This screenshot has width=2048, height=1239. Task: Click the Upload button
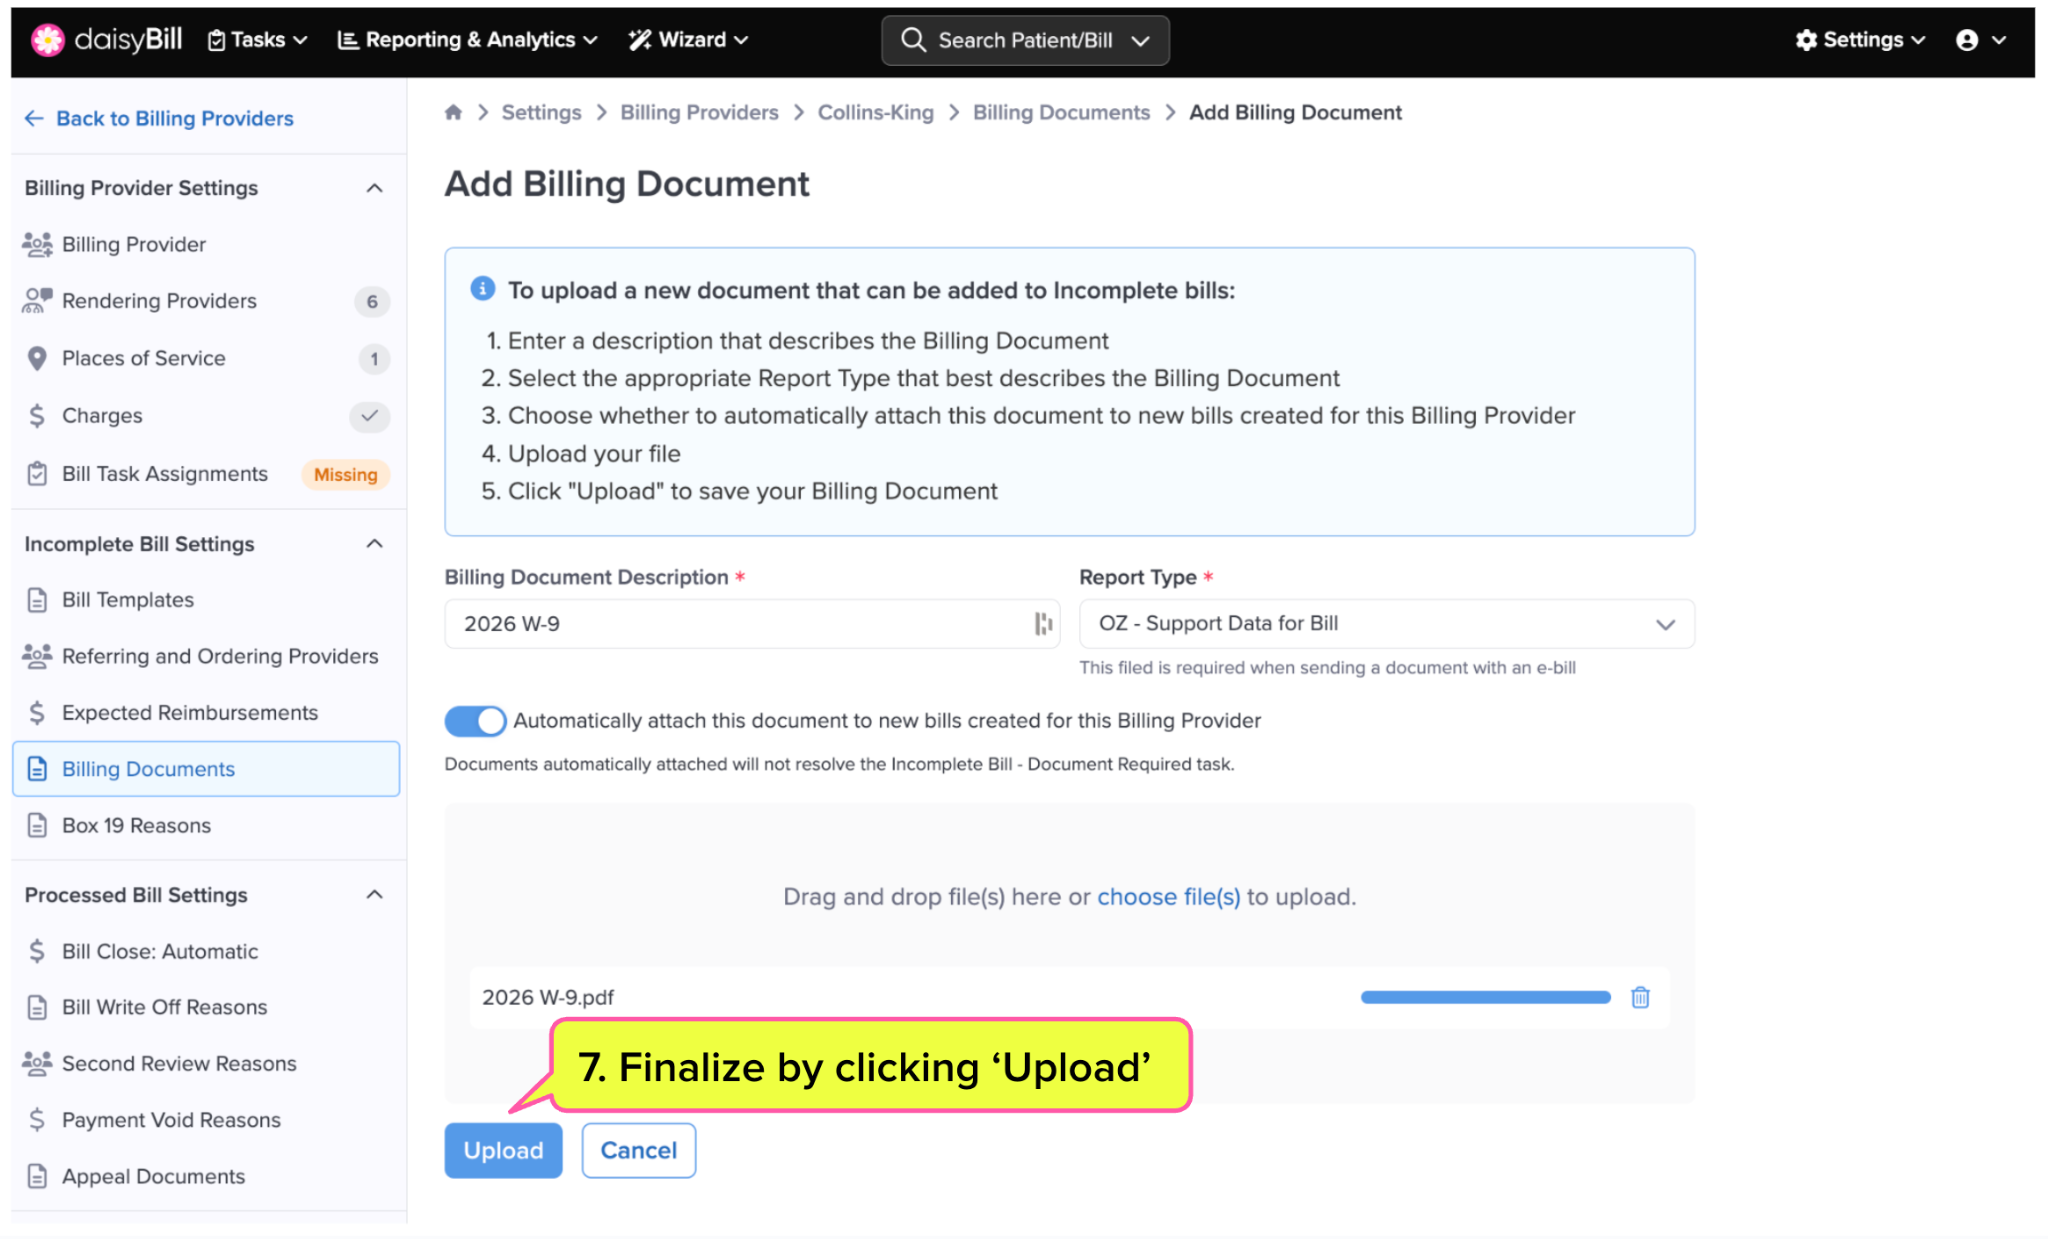click(503, 1150)
